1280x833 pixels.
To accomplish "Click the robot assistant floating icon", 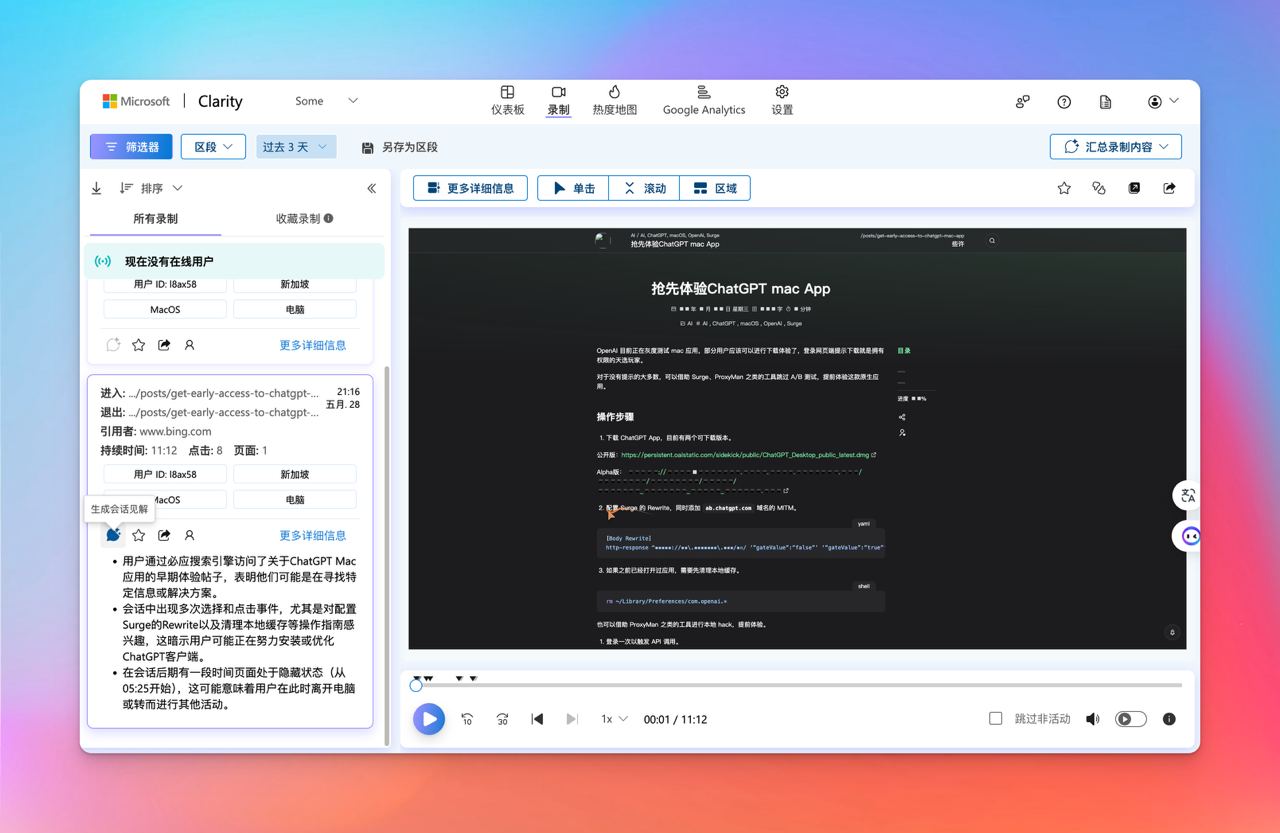I will [1189, 536].
